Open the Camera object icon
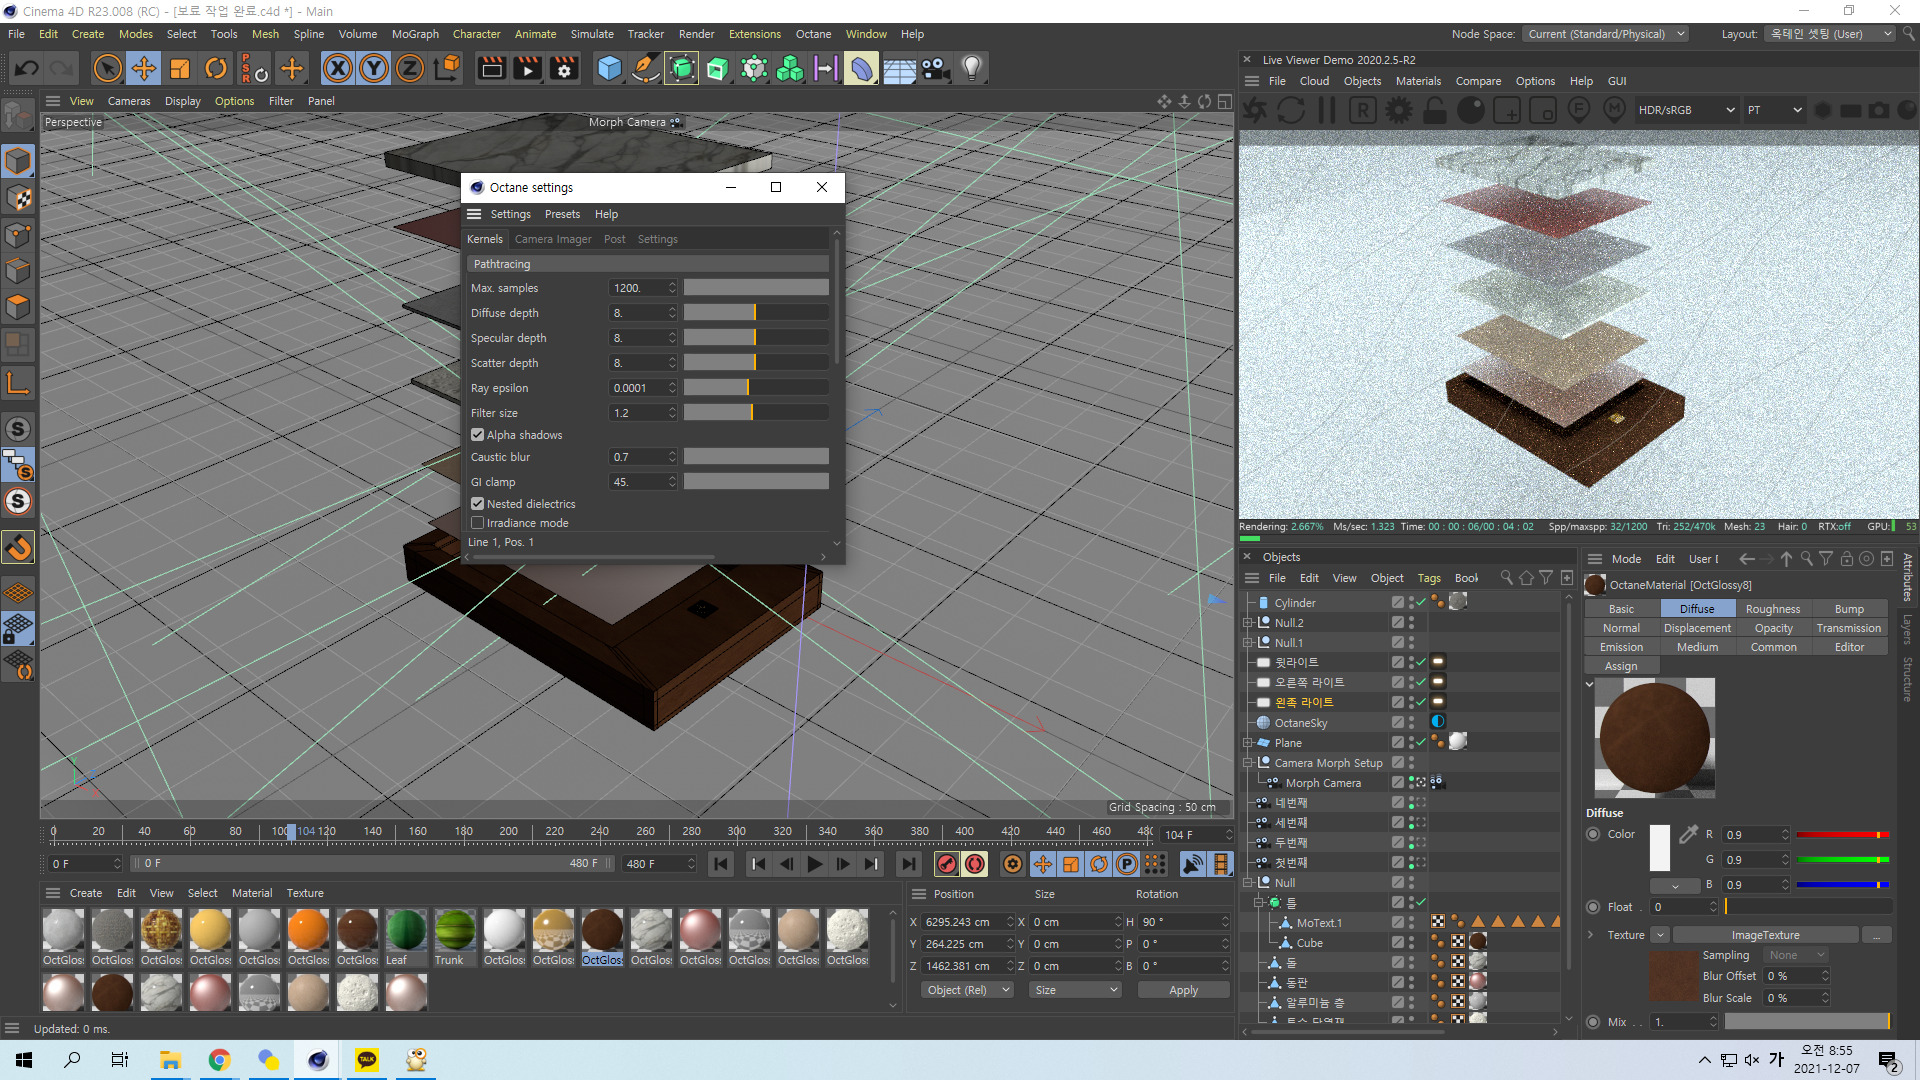Image resolution: width=1920 pixels, height=1080 pixels. [x=935, y=68]
